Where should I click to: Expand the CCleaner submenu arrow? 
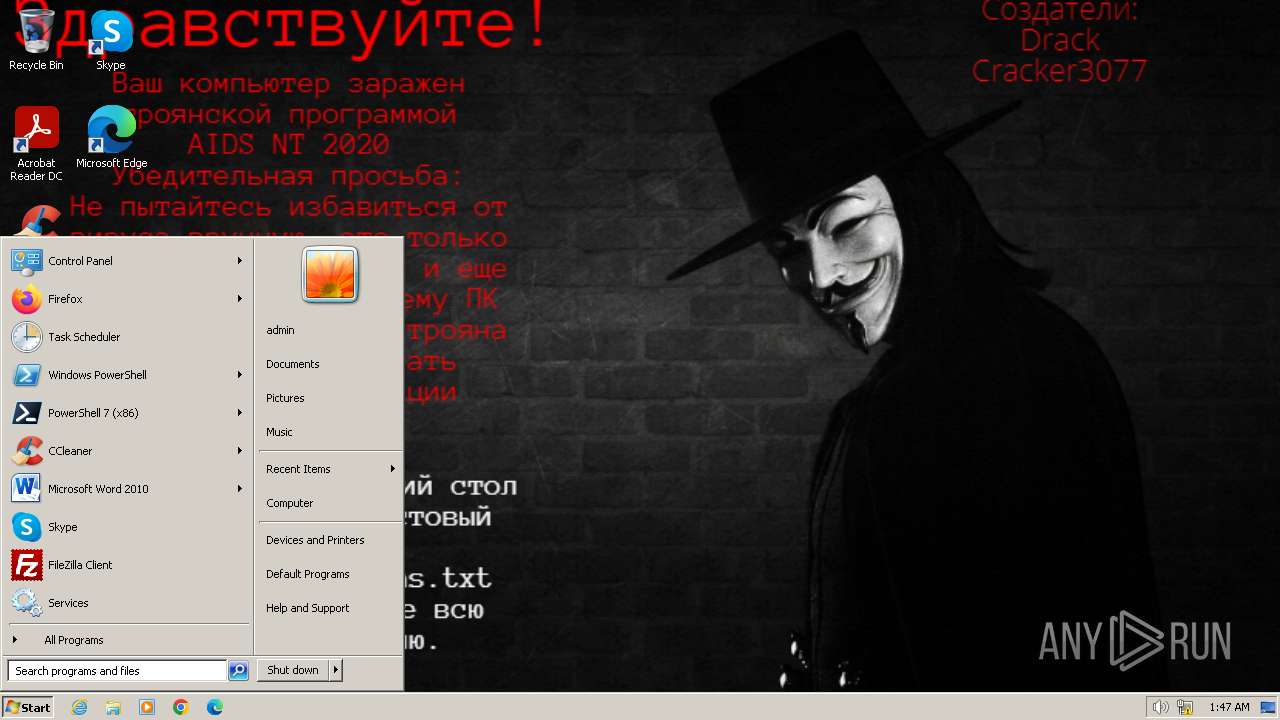tap(240, 451)
